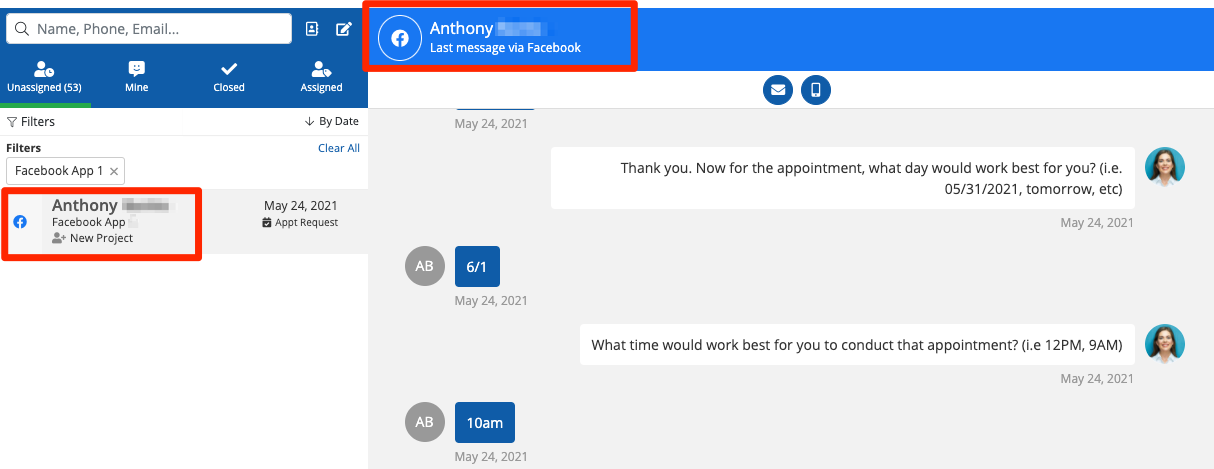Open the Mine tab
The width and height of the screenshot is (1214, 469).
click(137, 77)
